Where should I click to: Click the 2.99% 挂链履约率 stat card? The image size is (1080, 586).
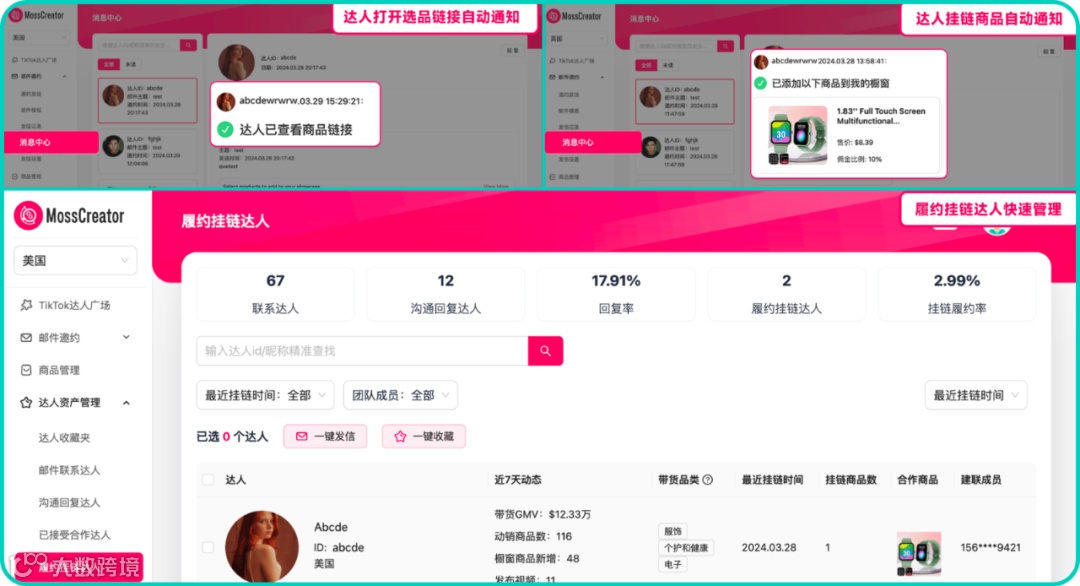click(x=957, y=294)
